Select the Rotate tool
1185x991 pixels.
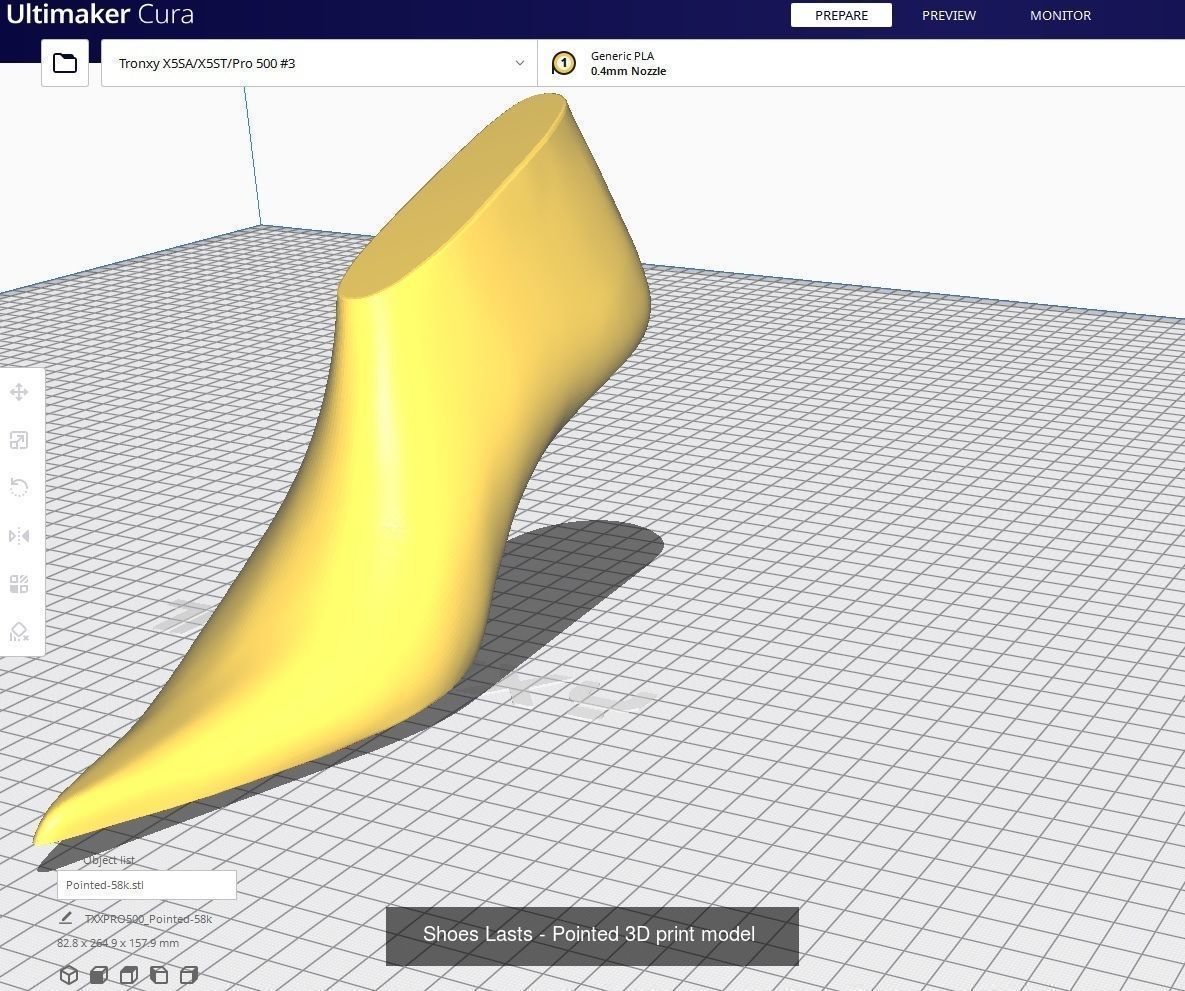[18, 487]
